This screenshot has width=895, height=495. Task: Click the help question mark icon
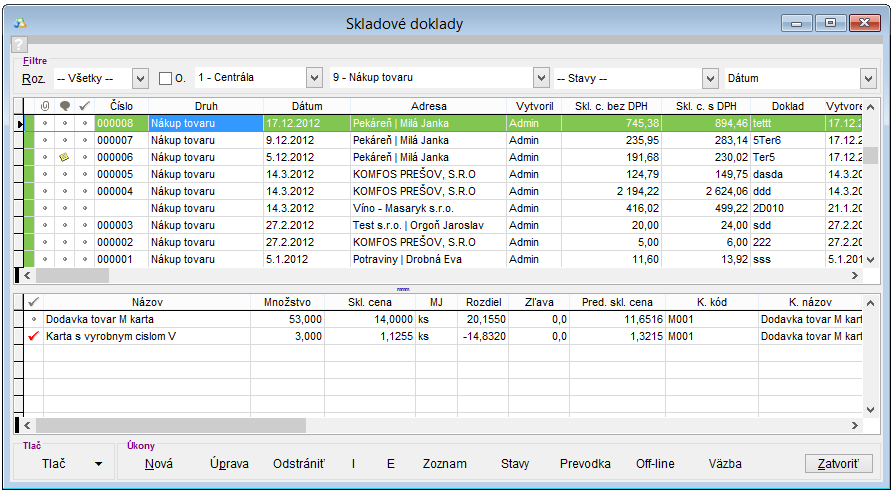19,45
